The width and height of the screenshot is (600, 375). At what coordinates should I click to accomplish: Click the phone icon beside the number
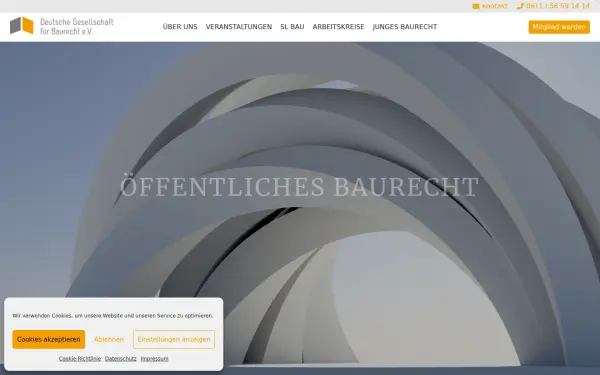point(520,6)
